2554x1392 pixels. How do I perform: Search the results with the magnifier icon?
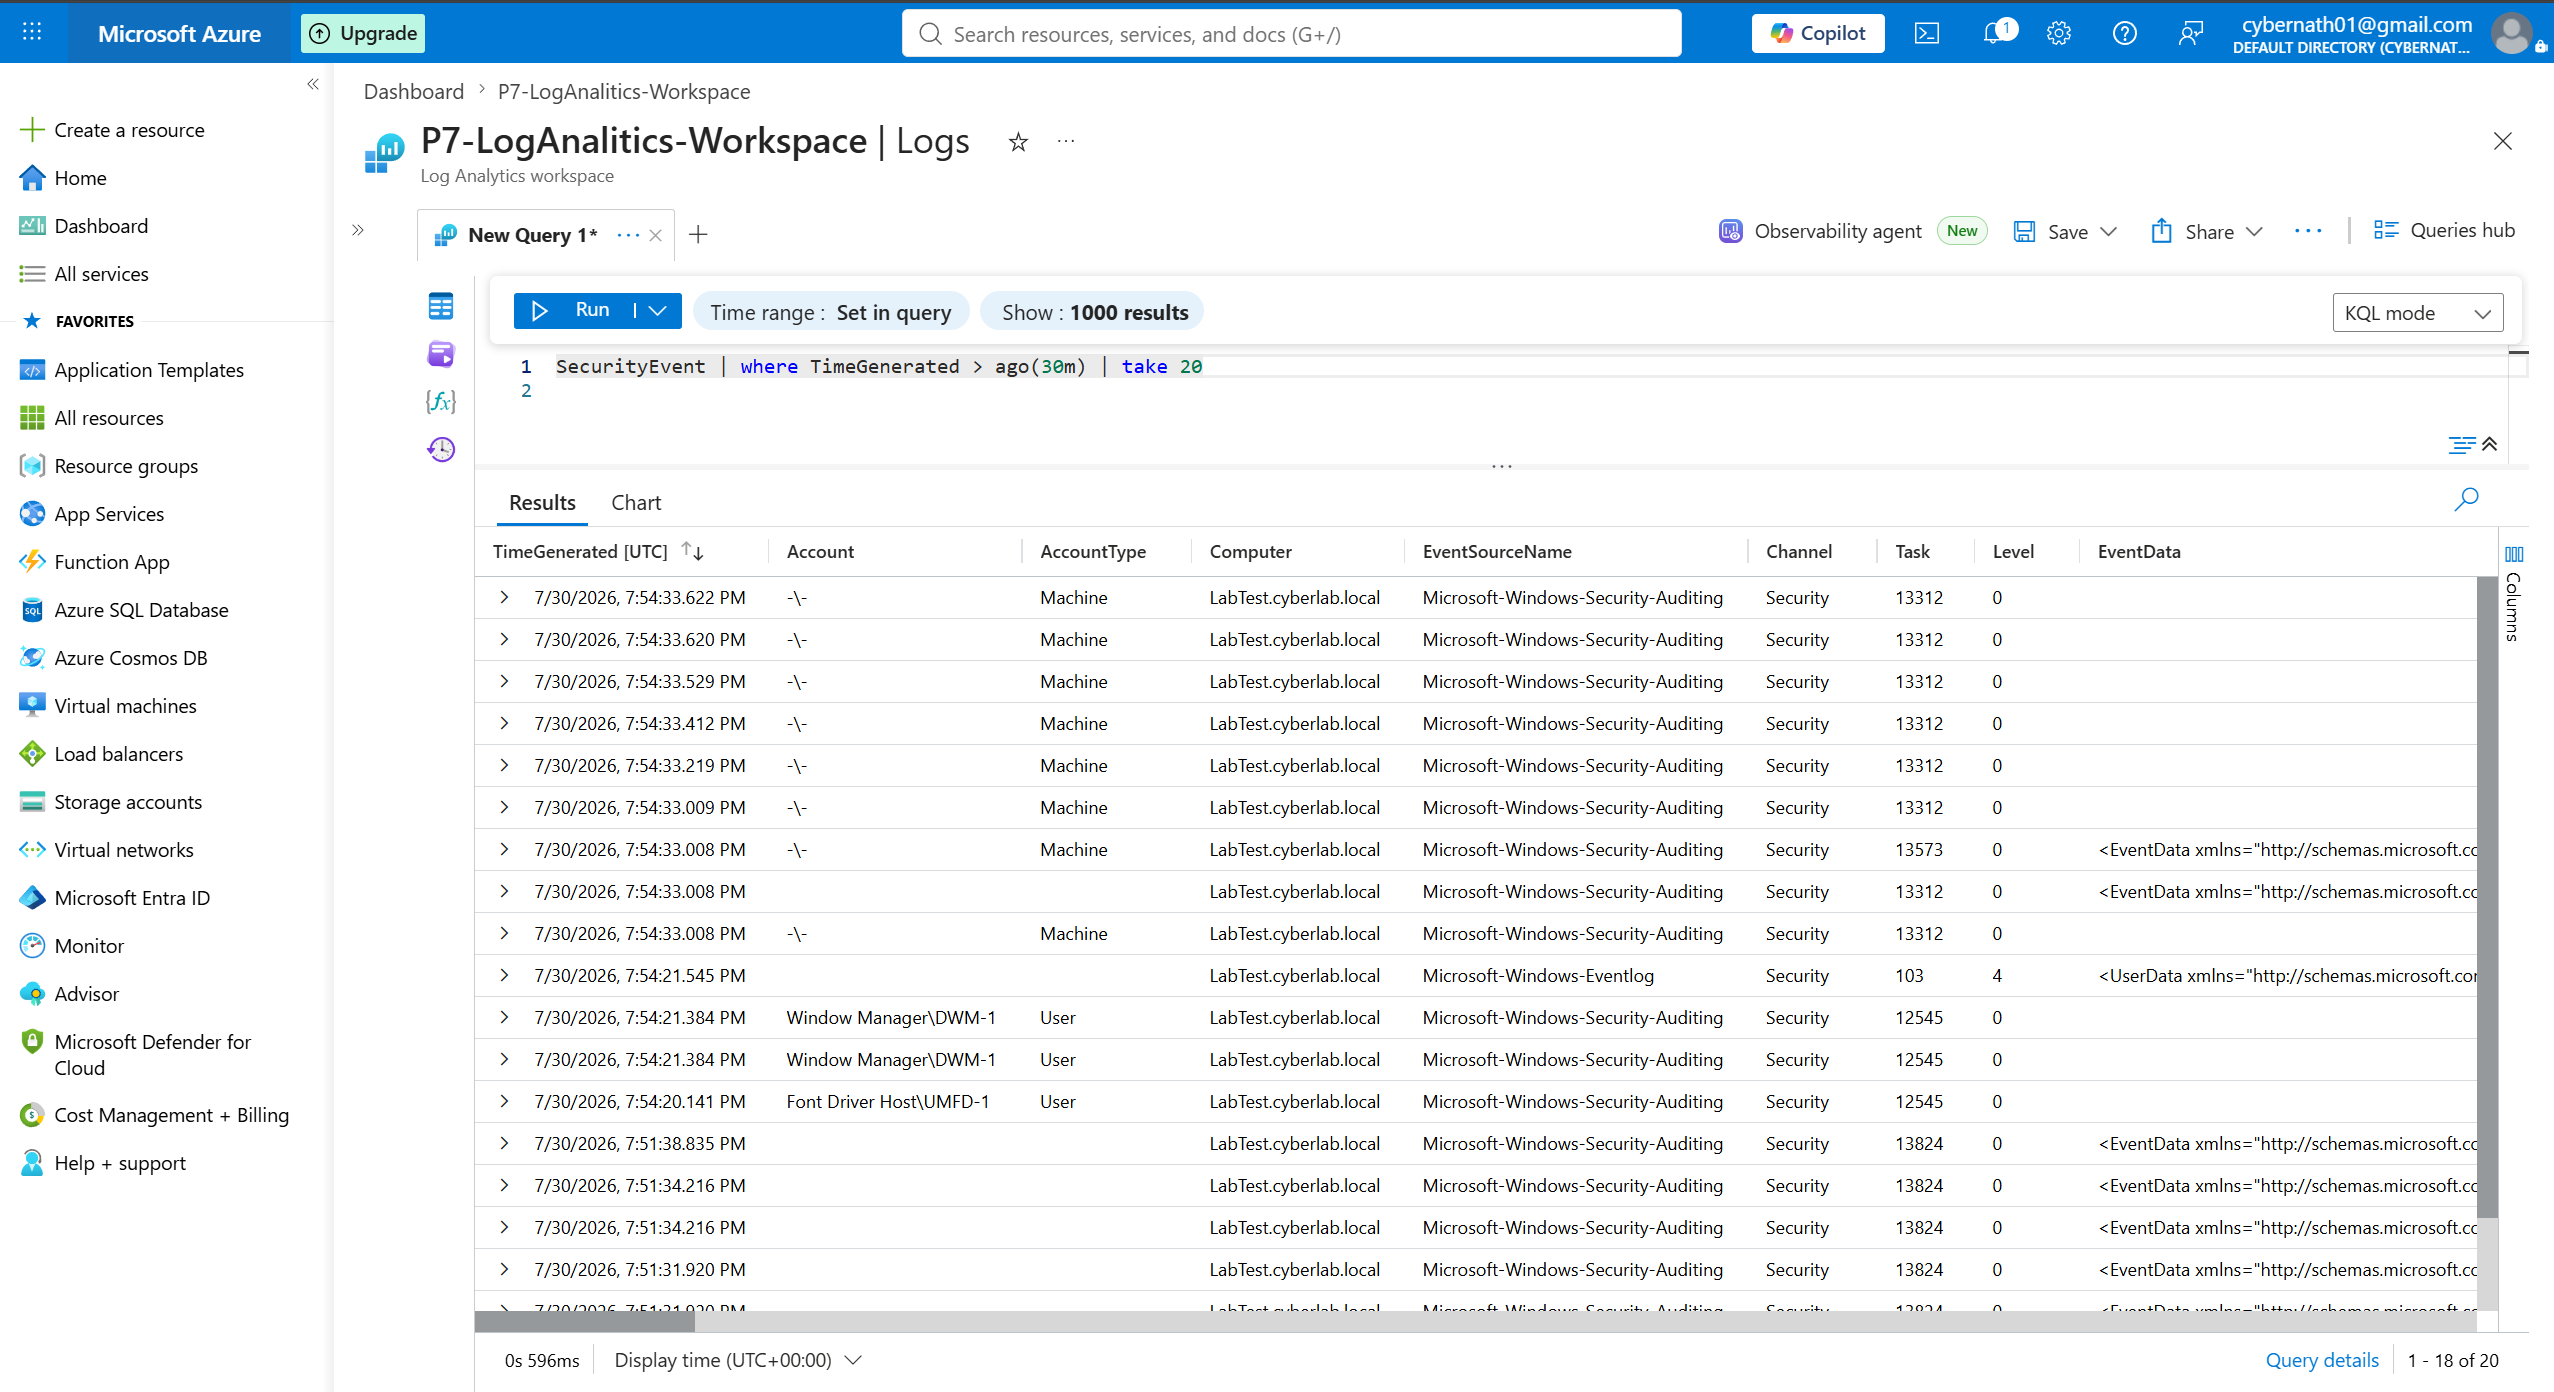pos(2466,499)
